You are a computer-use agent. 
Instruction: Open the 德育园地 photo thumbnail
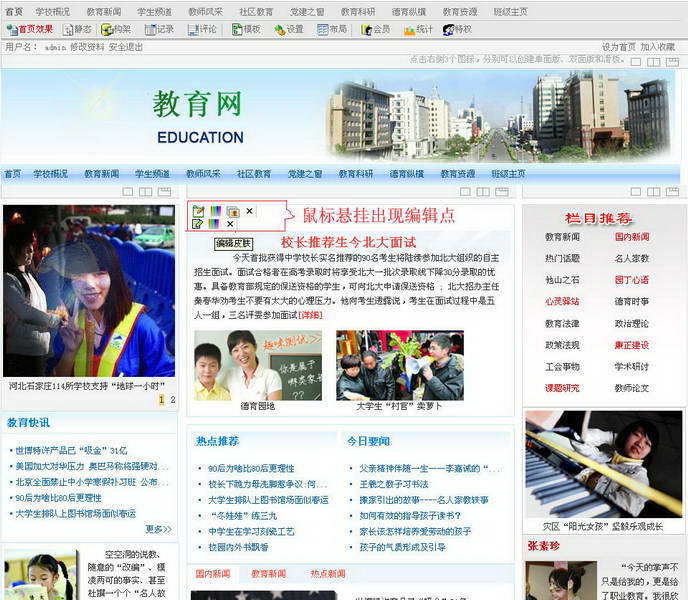[258, 366]
